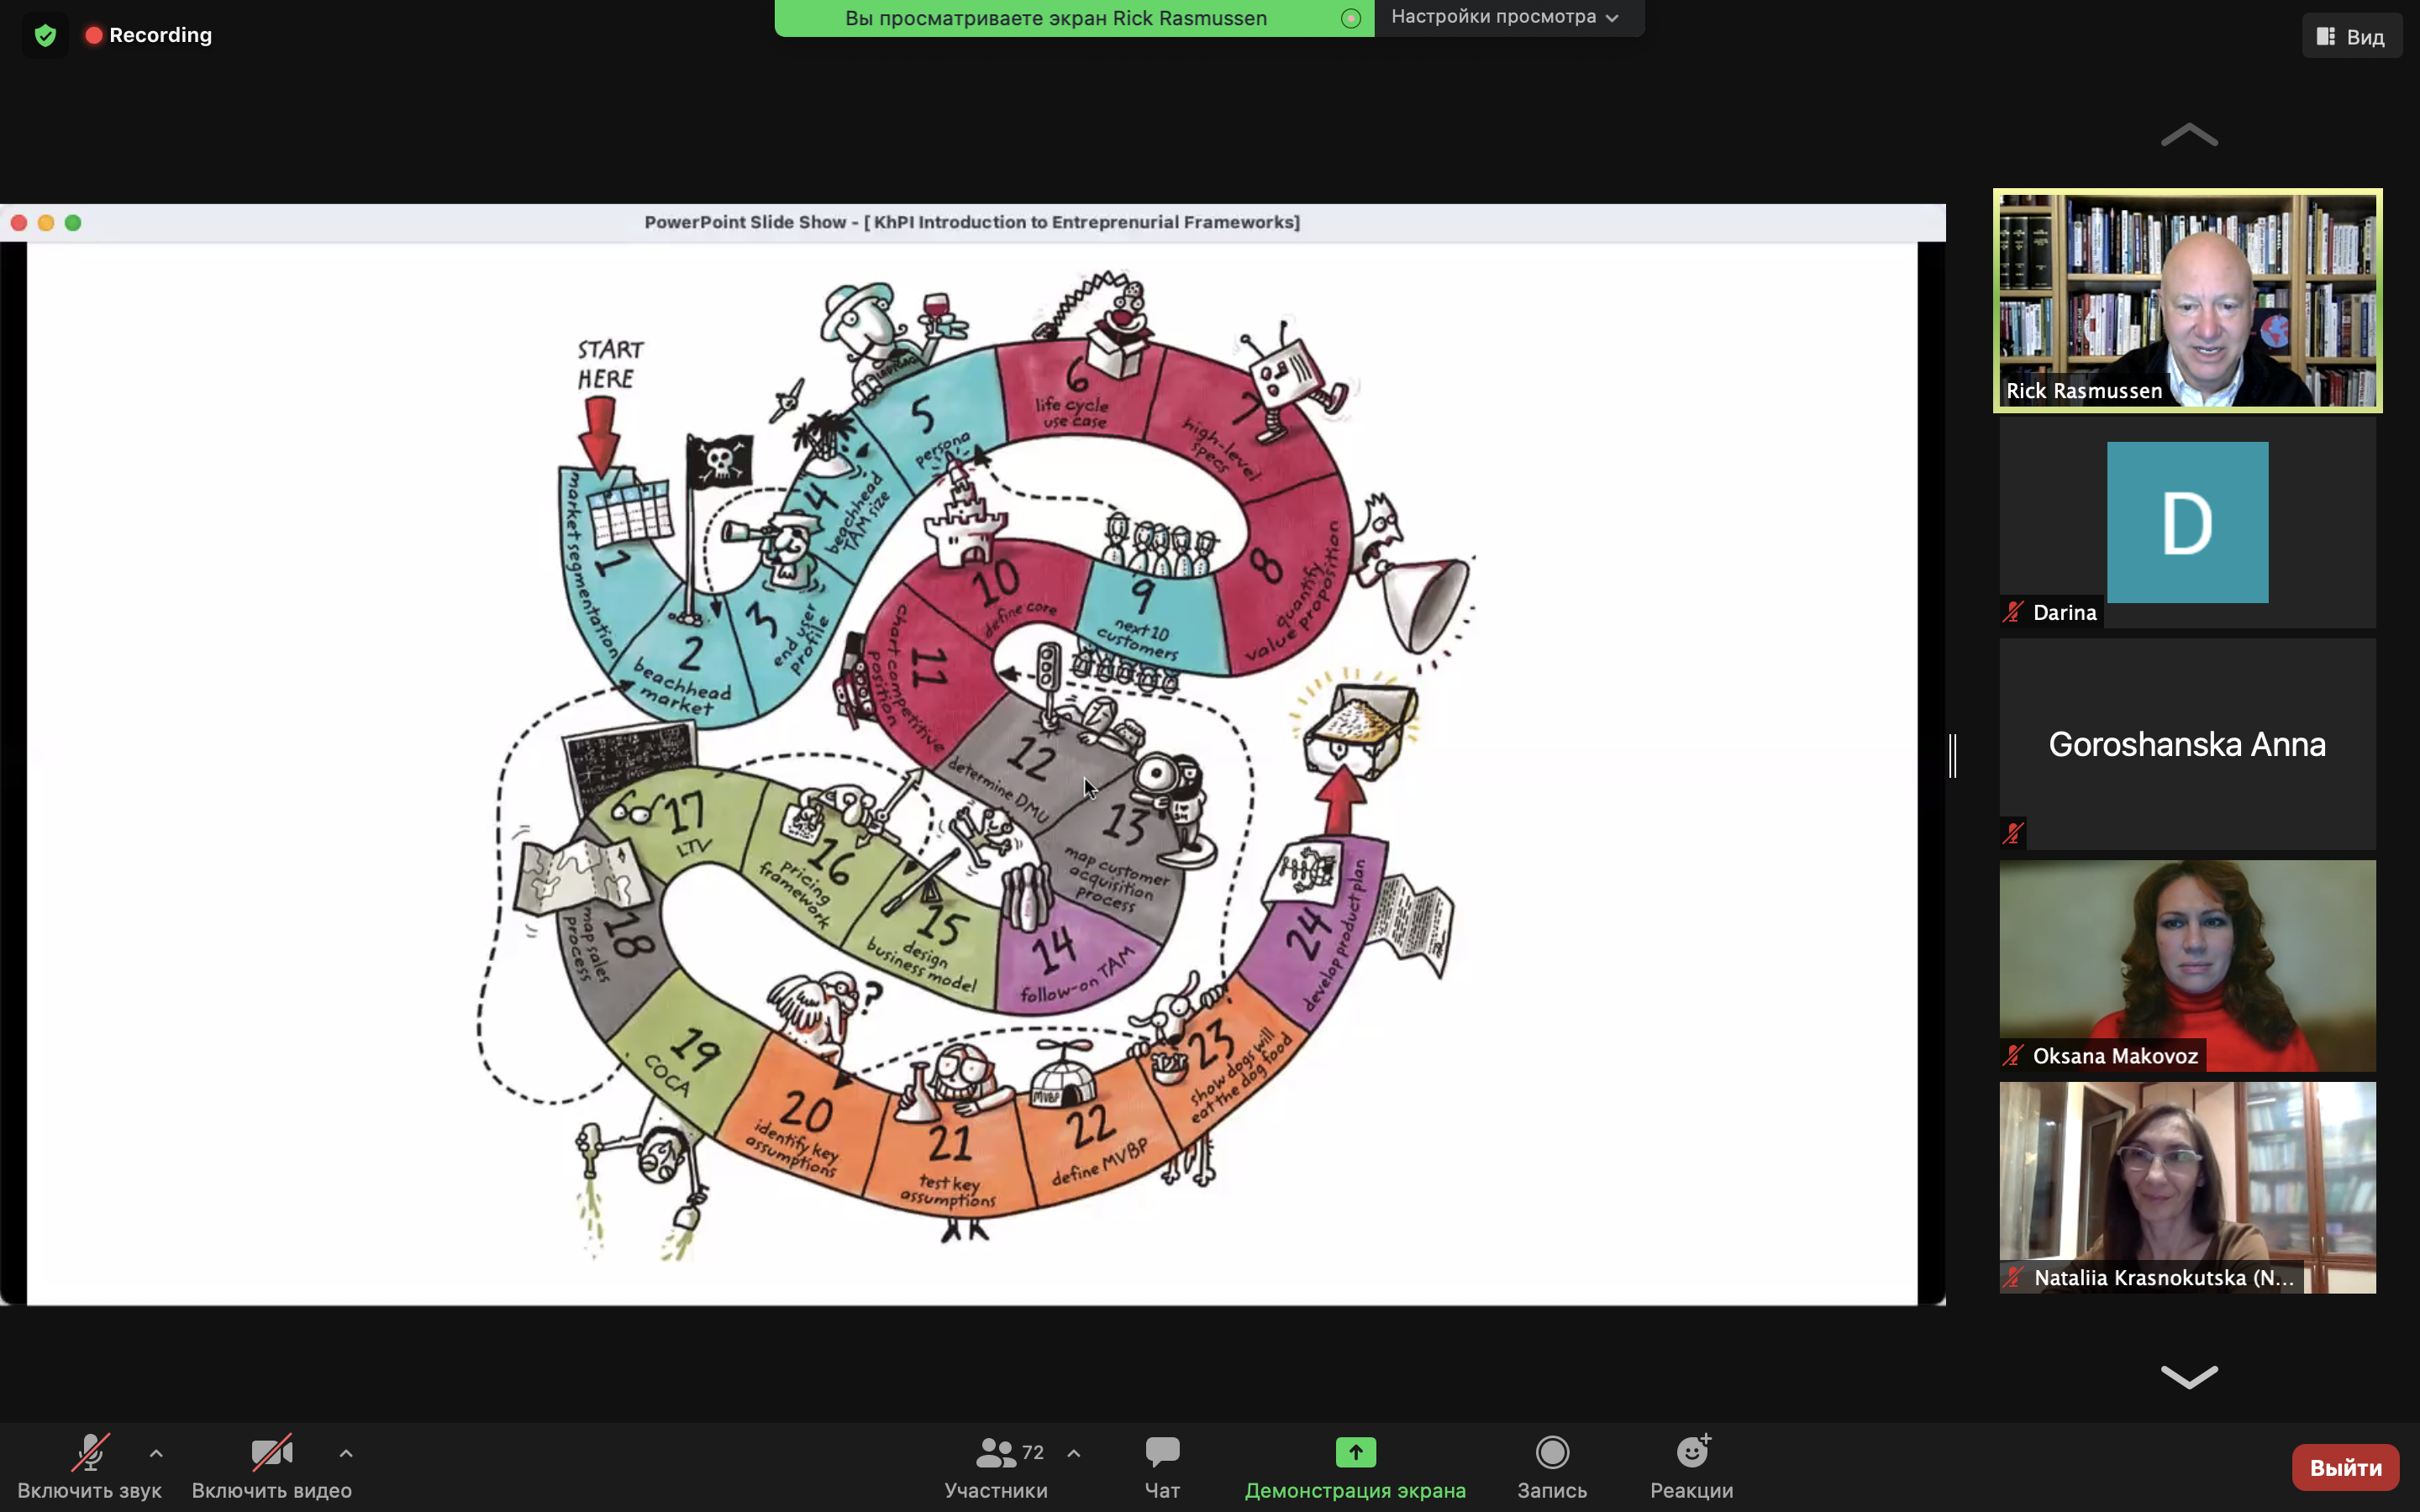Select Rick Rasmussen's video thumbnail

(2187, 300)
